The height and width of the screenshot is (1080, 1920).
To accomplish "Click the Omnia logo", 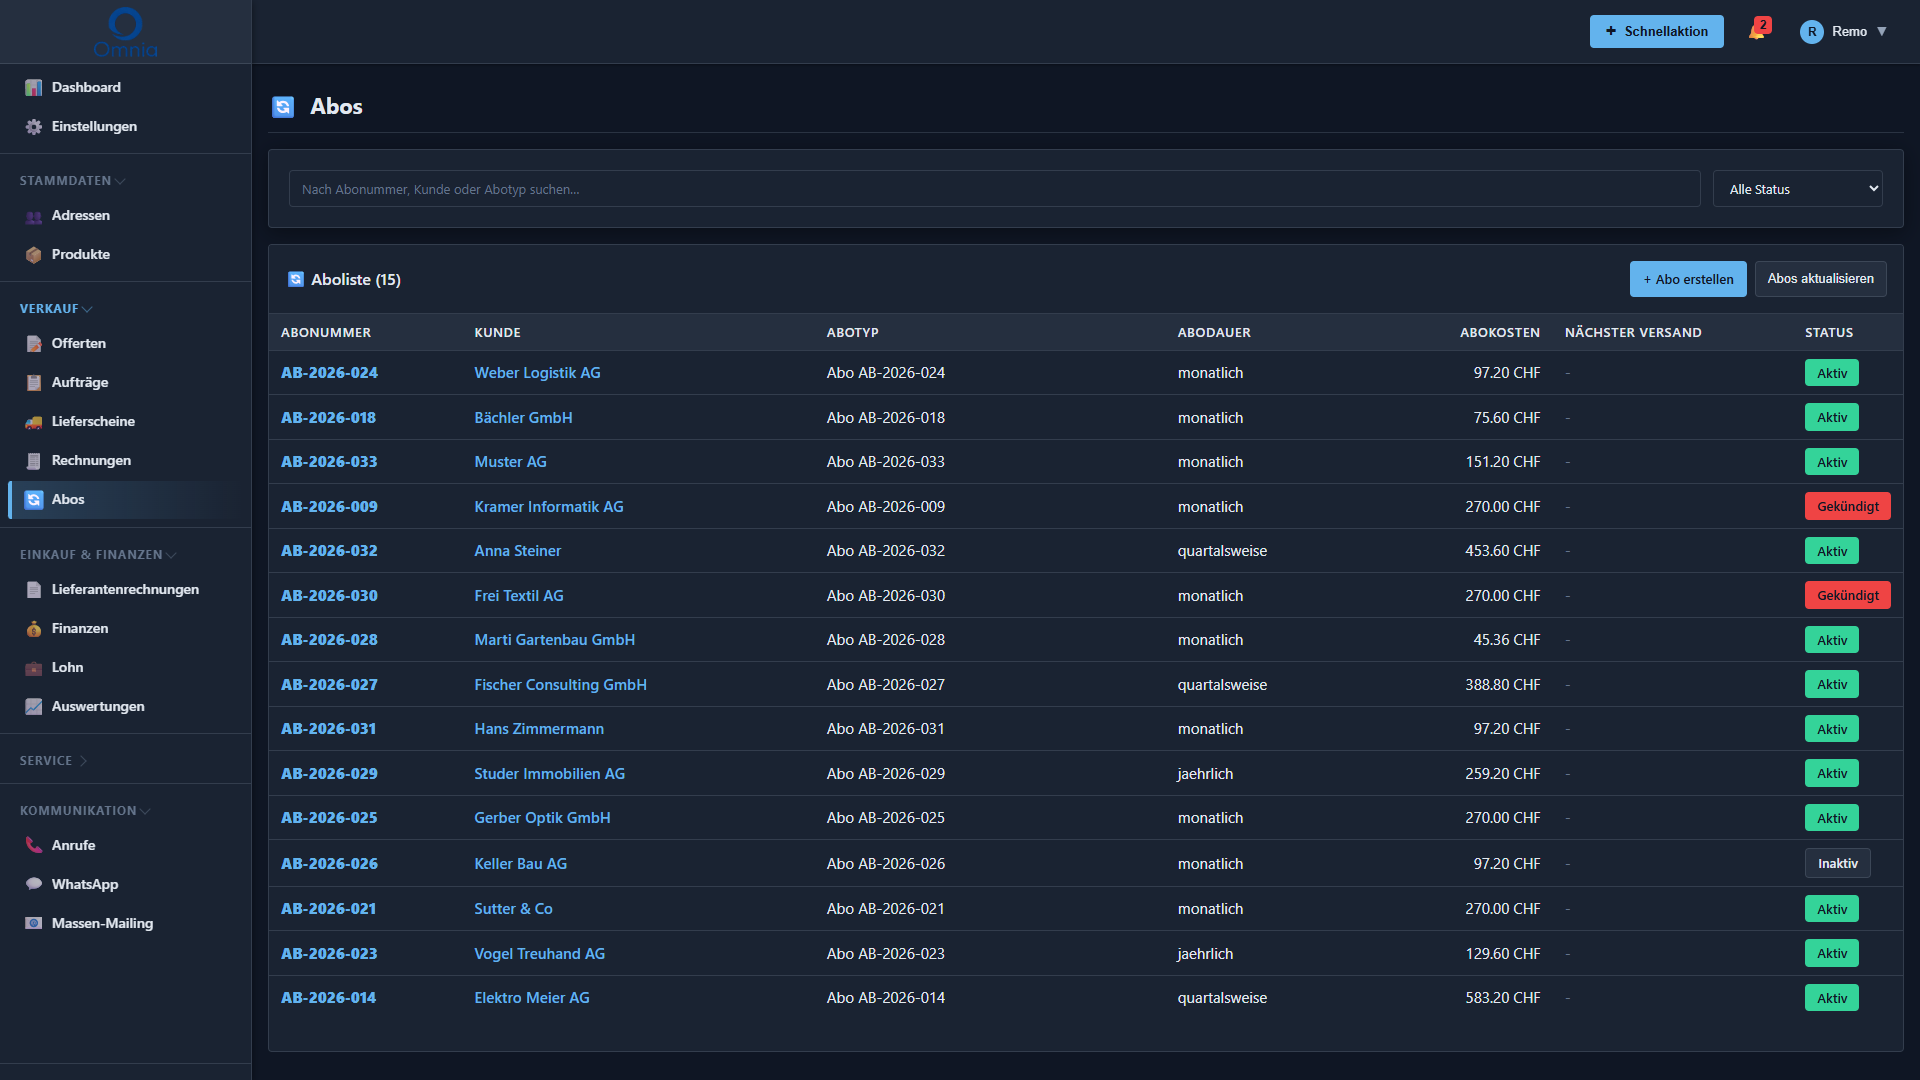I will (125, 32).
